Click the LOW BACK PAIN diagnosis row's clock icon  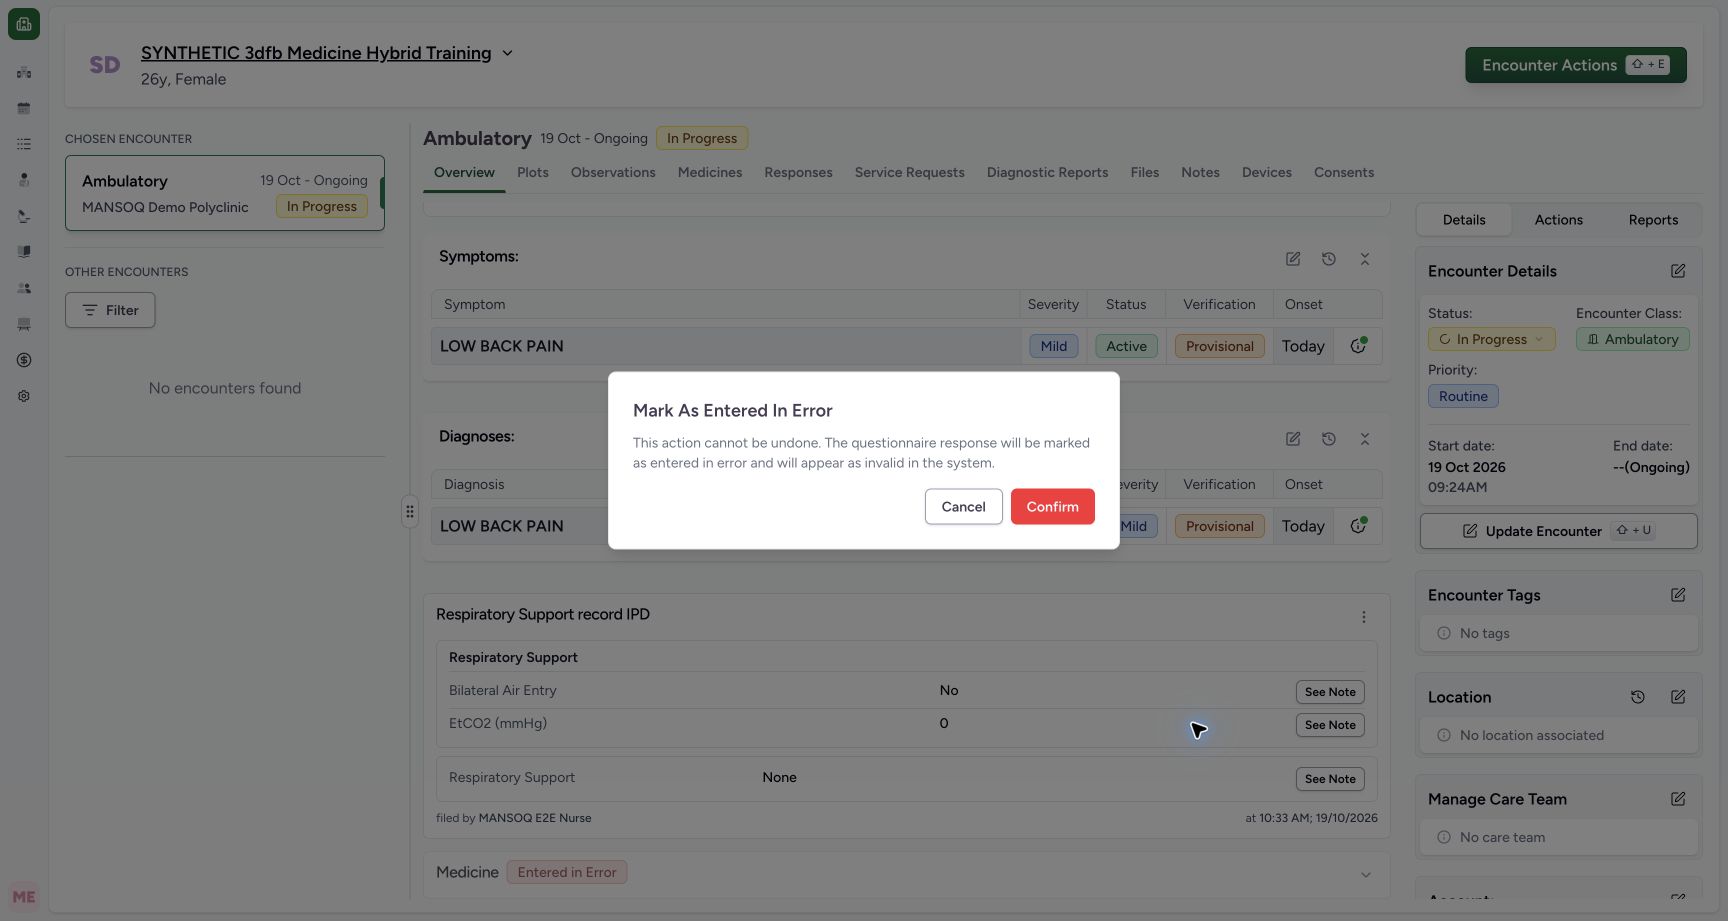click(x=1358, y=526)
